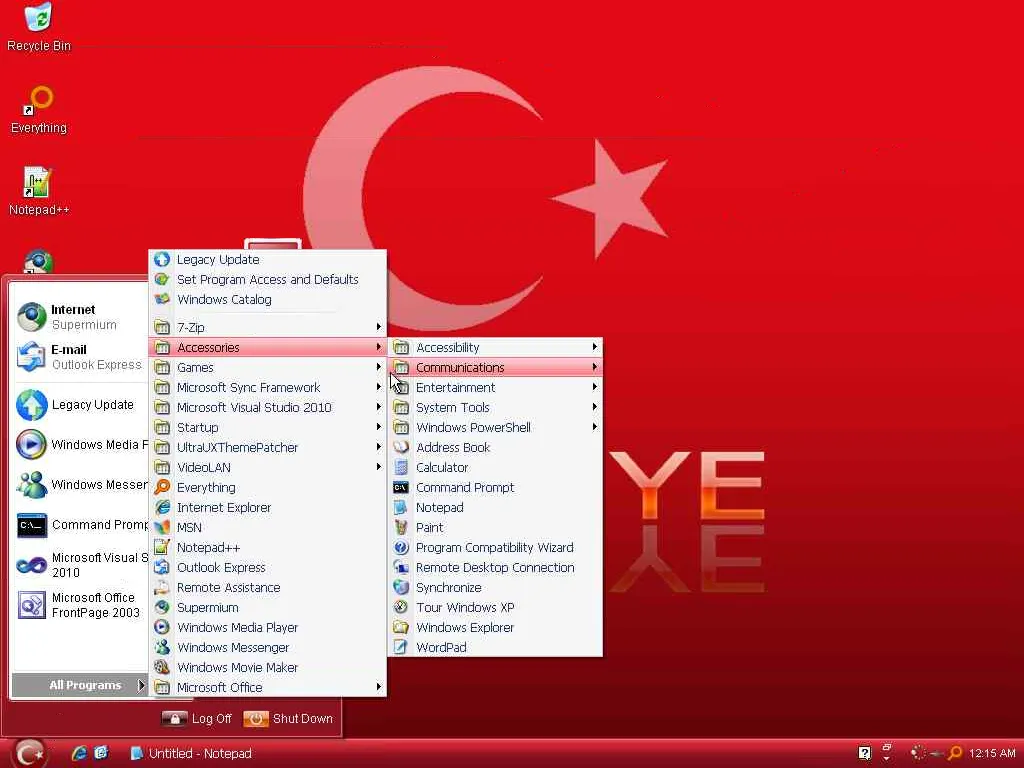Open the System Tools menu entry
Viewport: 1024px width, 768px height.
[x=495, y=408]
